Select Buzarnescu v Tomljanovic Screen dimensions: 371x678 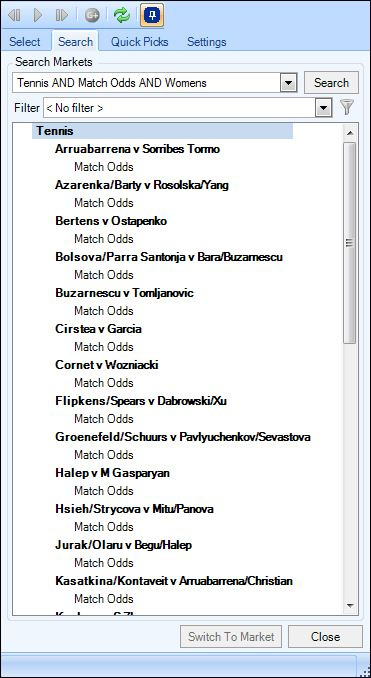point(125,293)
